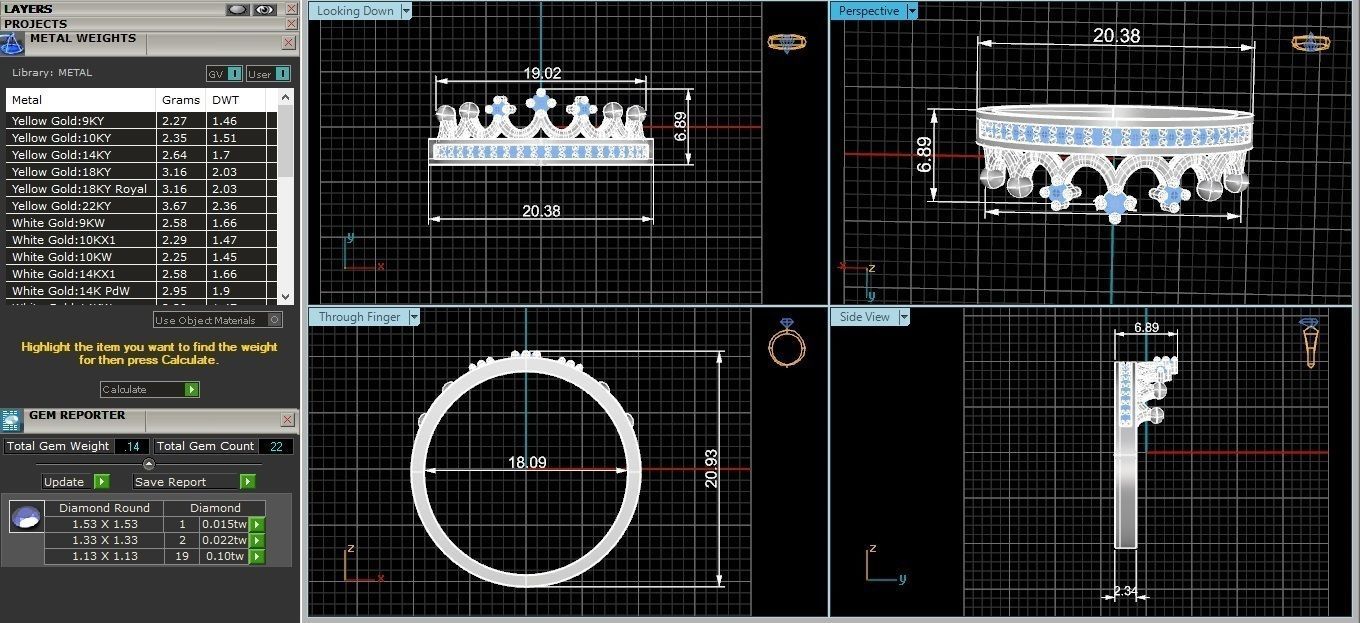Click ring view icon in Through Finger viewport
The width and height of the screenshot is (1360, 623).
point(787,341)
